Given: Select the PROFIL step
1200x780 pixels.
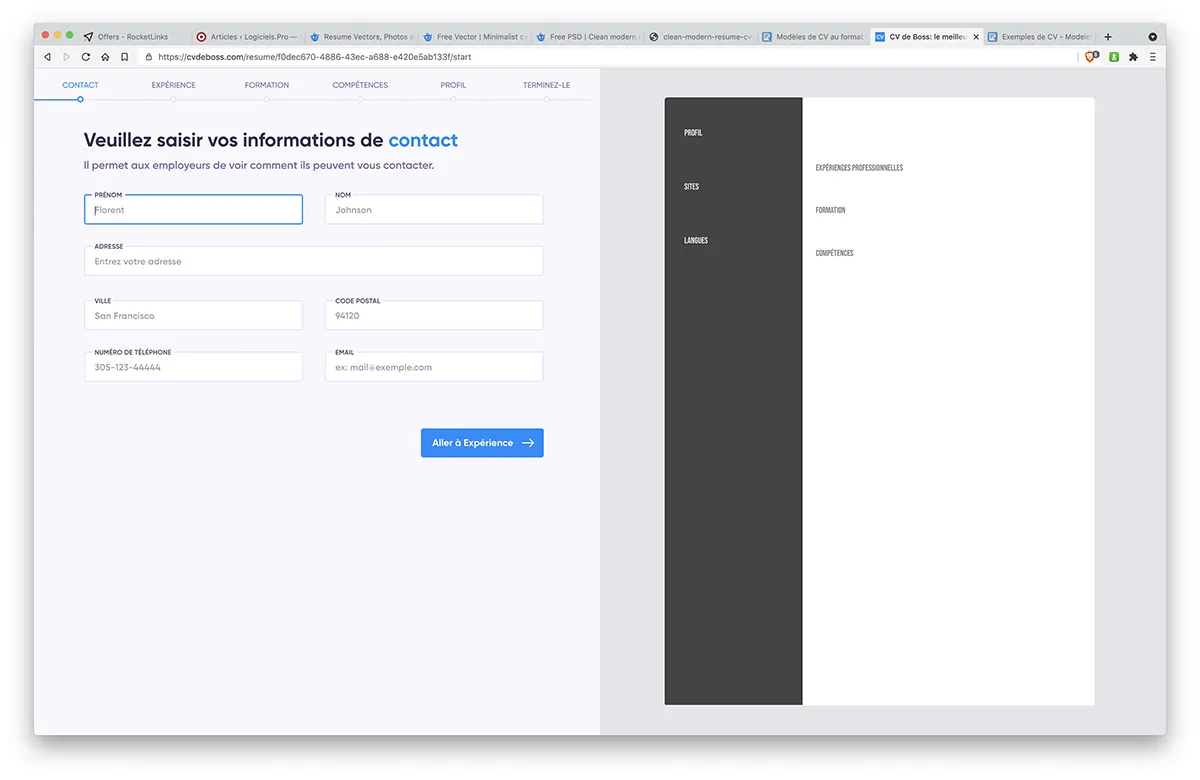Looking at the screenshot, I should [x=453, y=85].
